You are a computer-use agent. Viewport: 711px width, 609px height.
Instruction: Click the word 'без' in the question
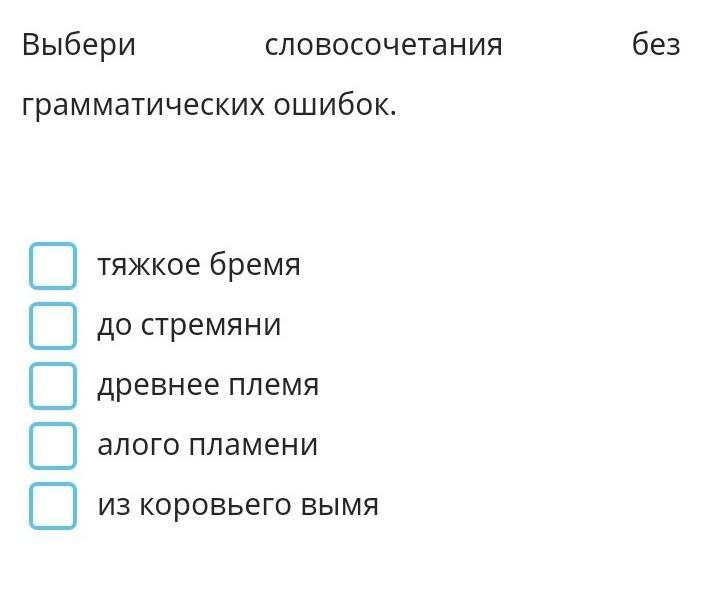[x=656, y=44]
